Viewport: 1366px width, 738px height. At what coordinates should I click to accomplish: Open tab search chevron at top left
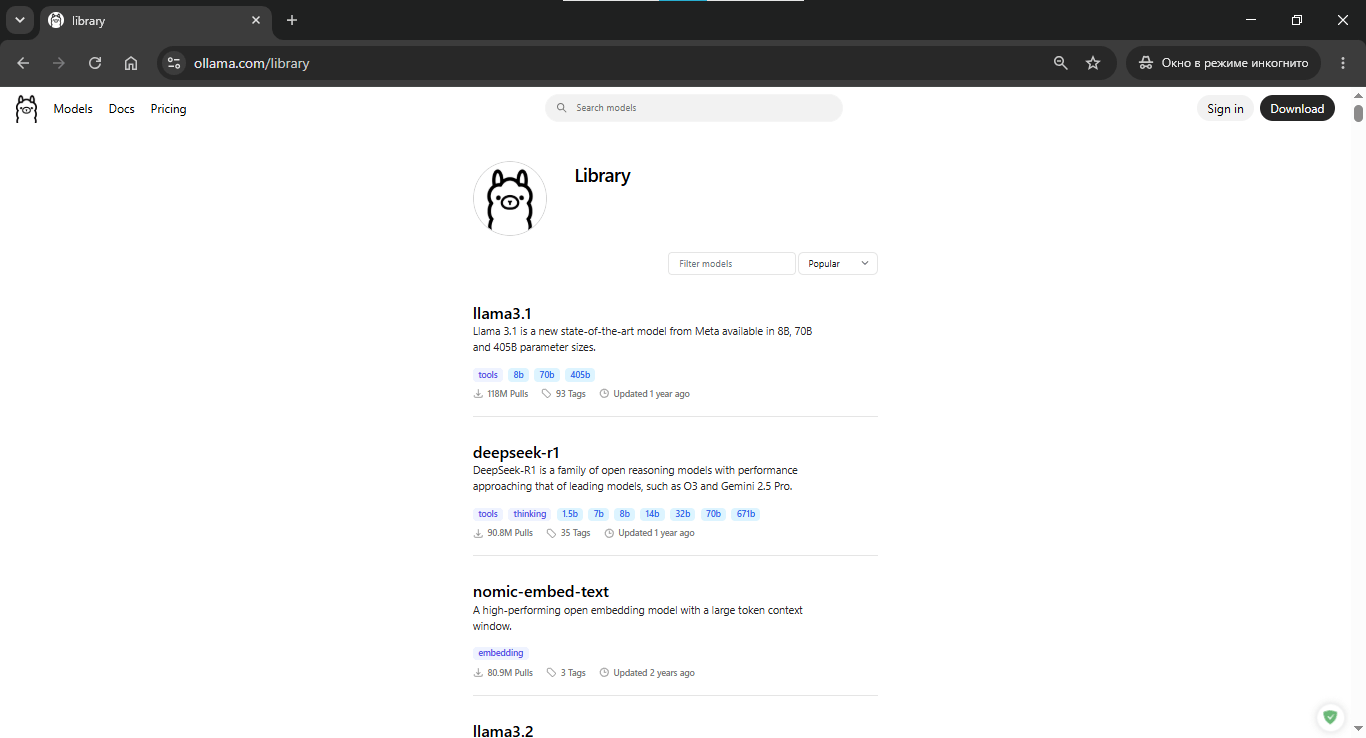pos(19,20)
